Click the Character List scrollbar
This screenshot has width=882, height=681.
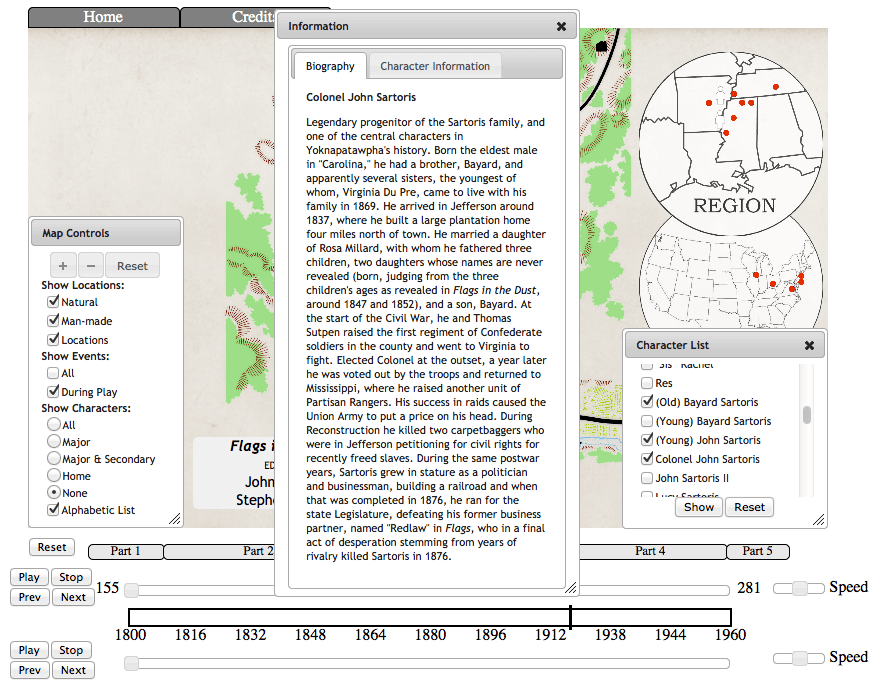[x=807, y=414]
